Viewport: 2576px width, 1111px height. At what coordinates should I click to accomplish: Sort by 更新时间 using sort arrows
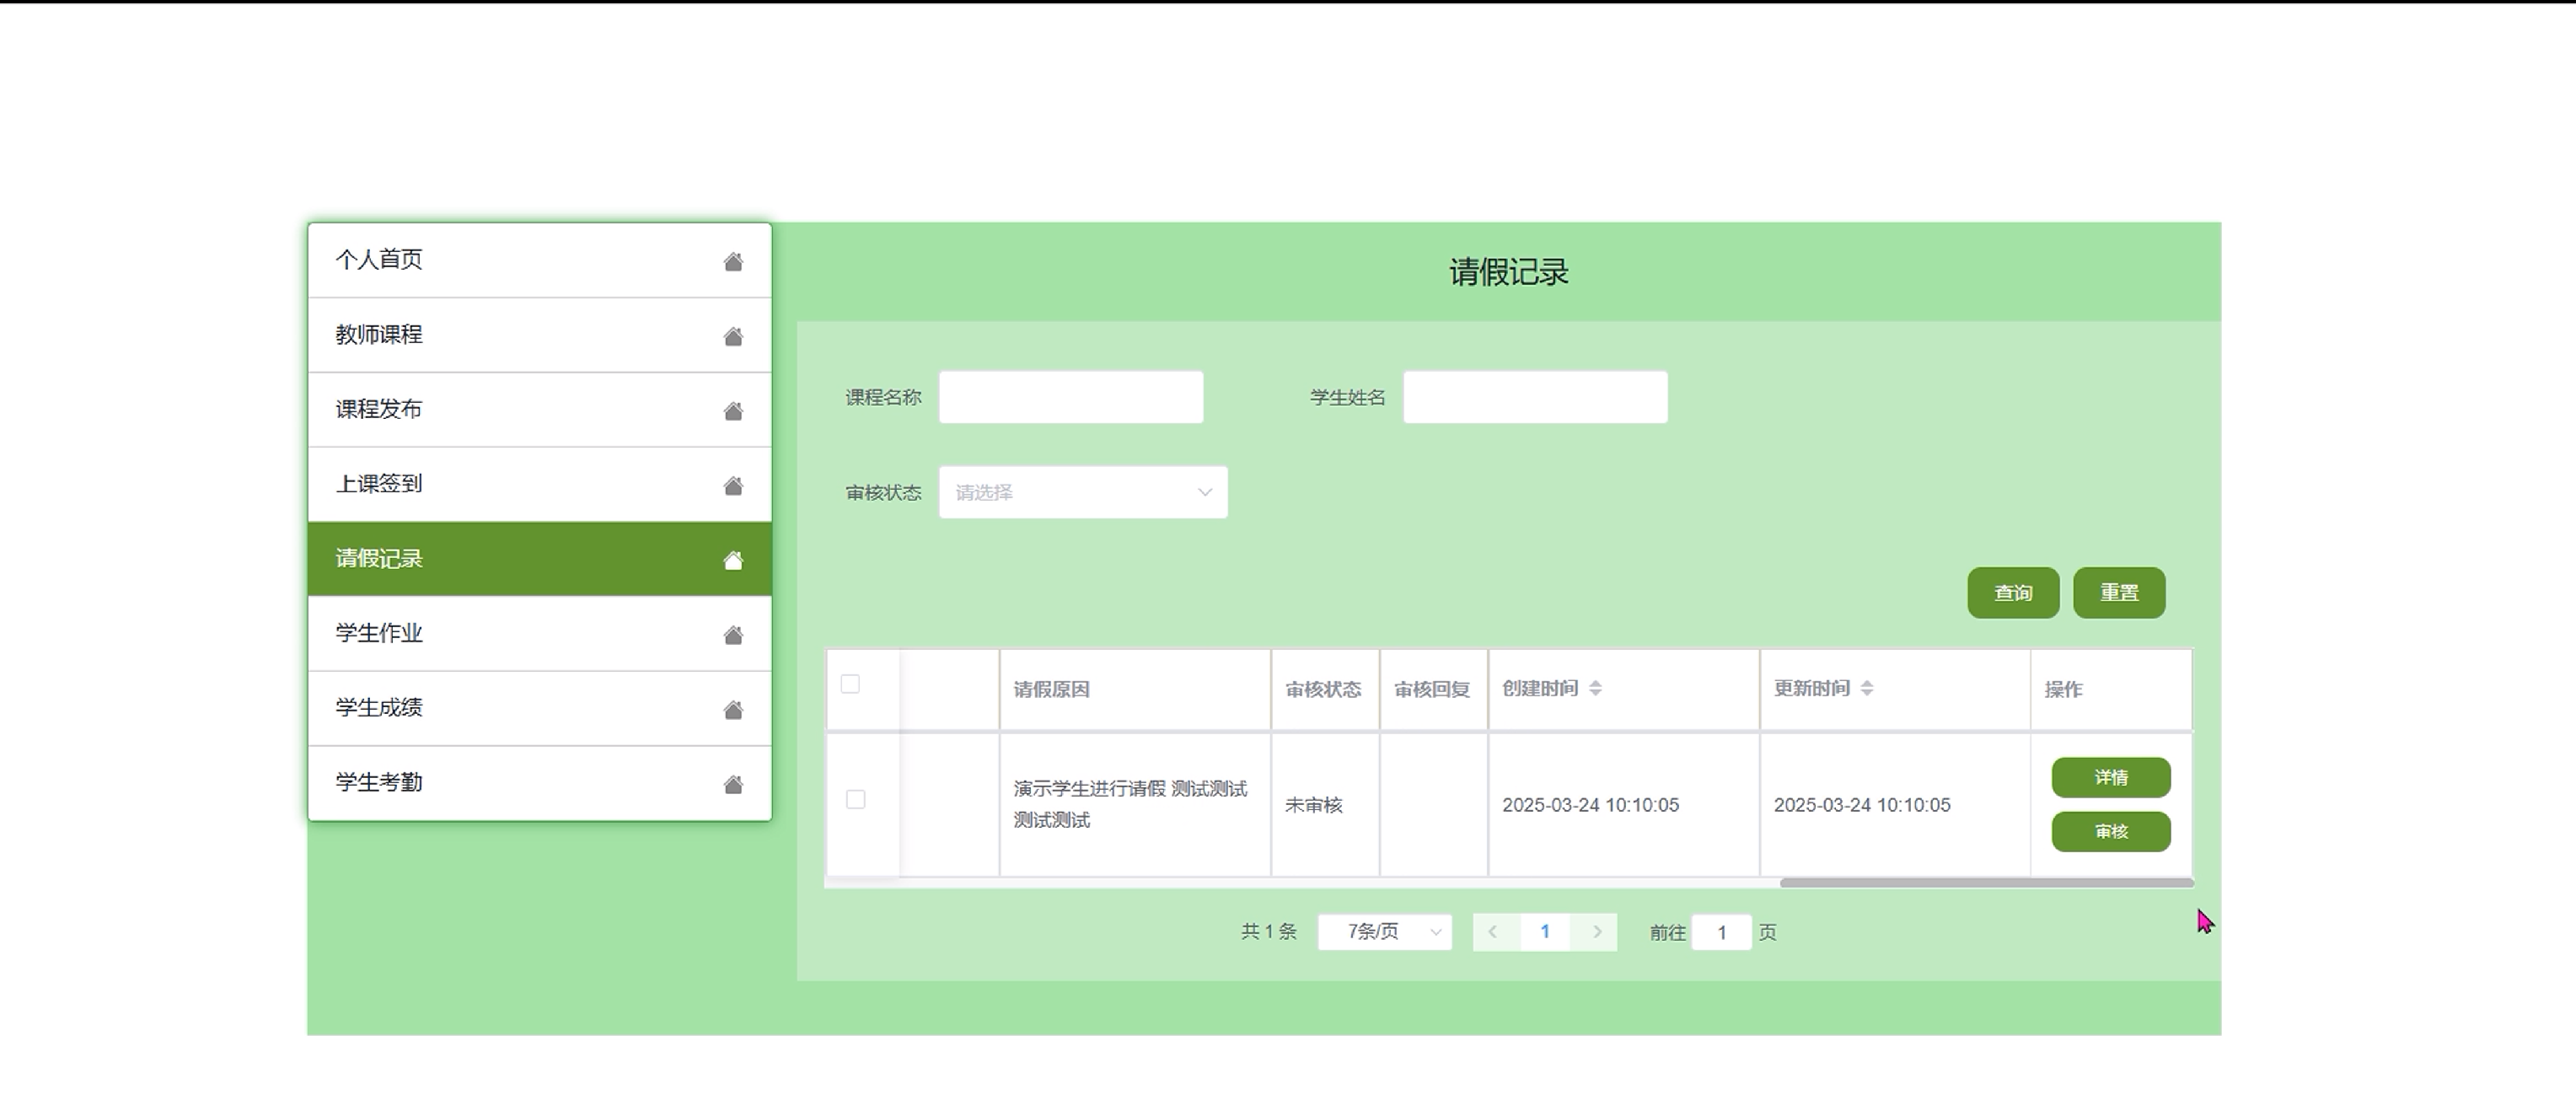1866,688
